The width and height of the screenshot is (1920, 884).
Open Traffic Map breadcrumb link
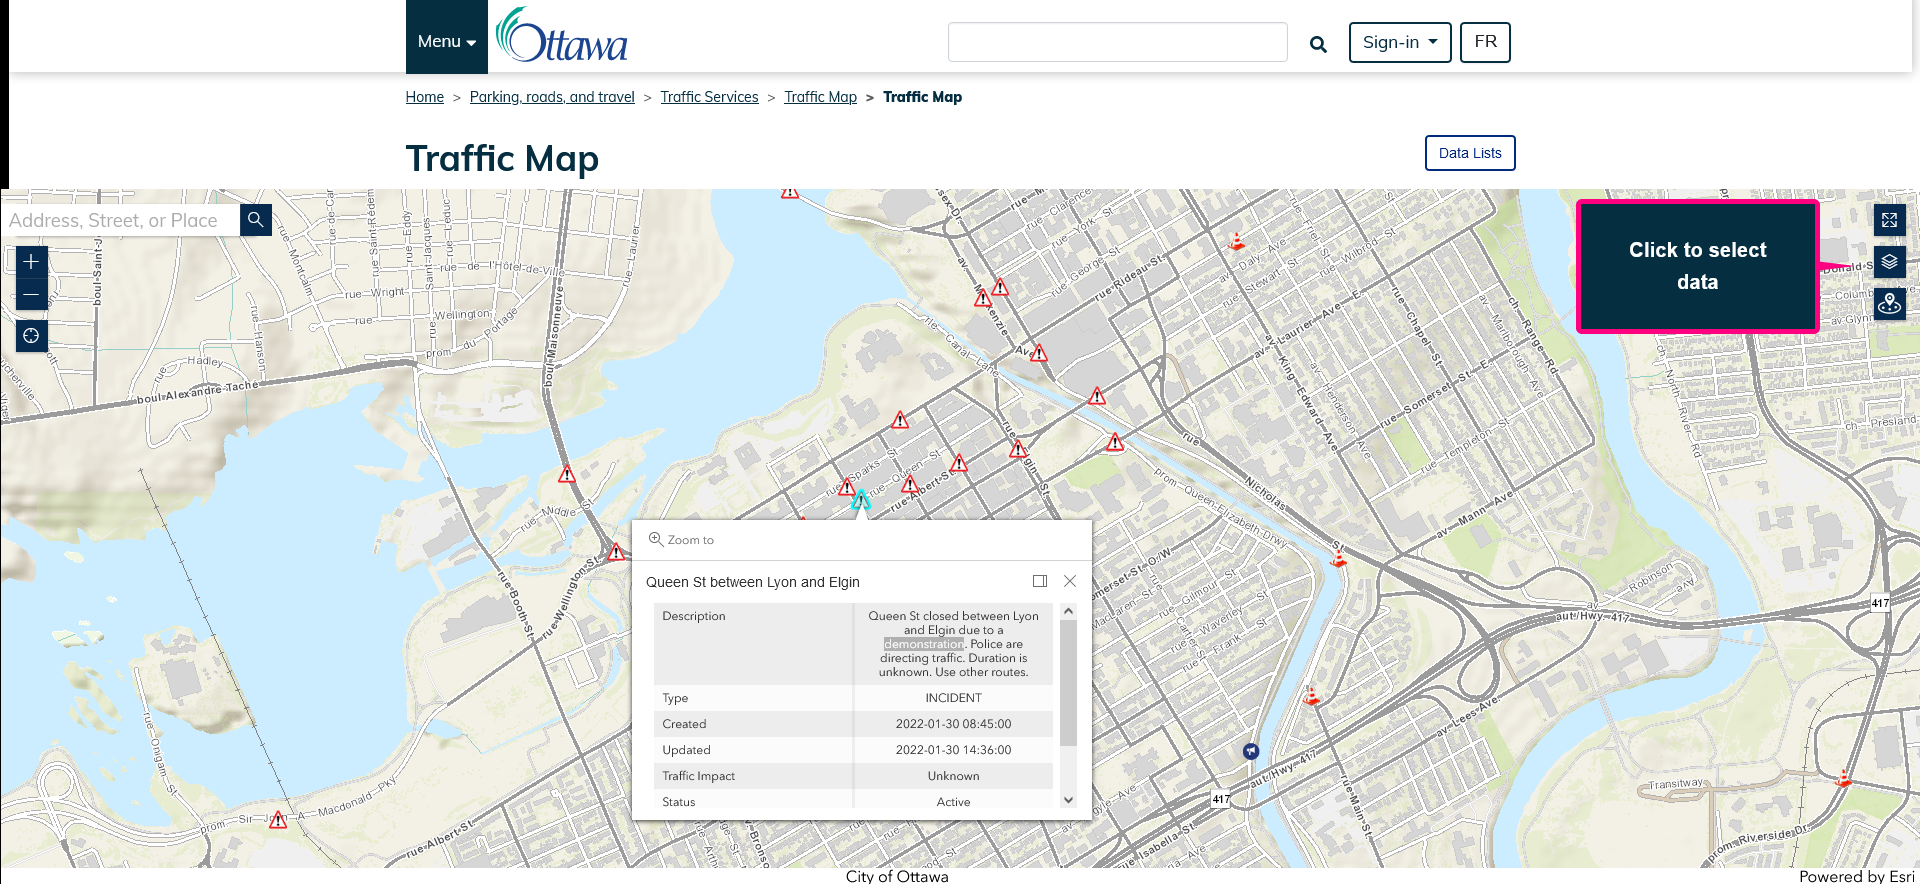tap(820, 97)
